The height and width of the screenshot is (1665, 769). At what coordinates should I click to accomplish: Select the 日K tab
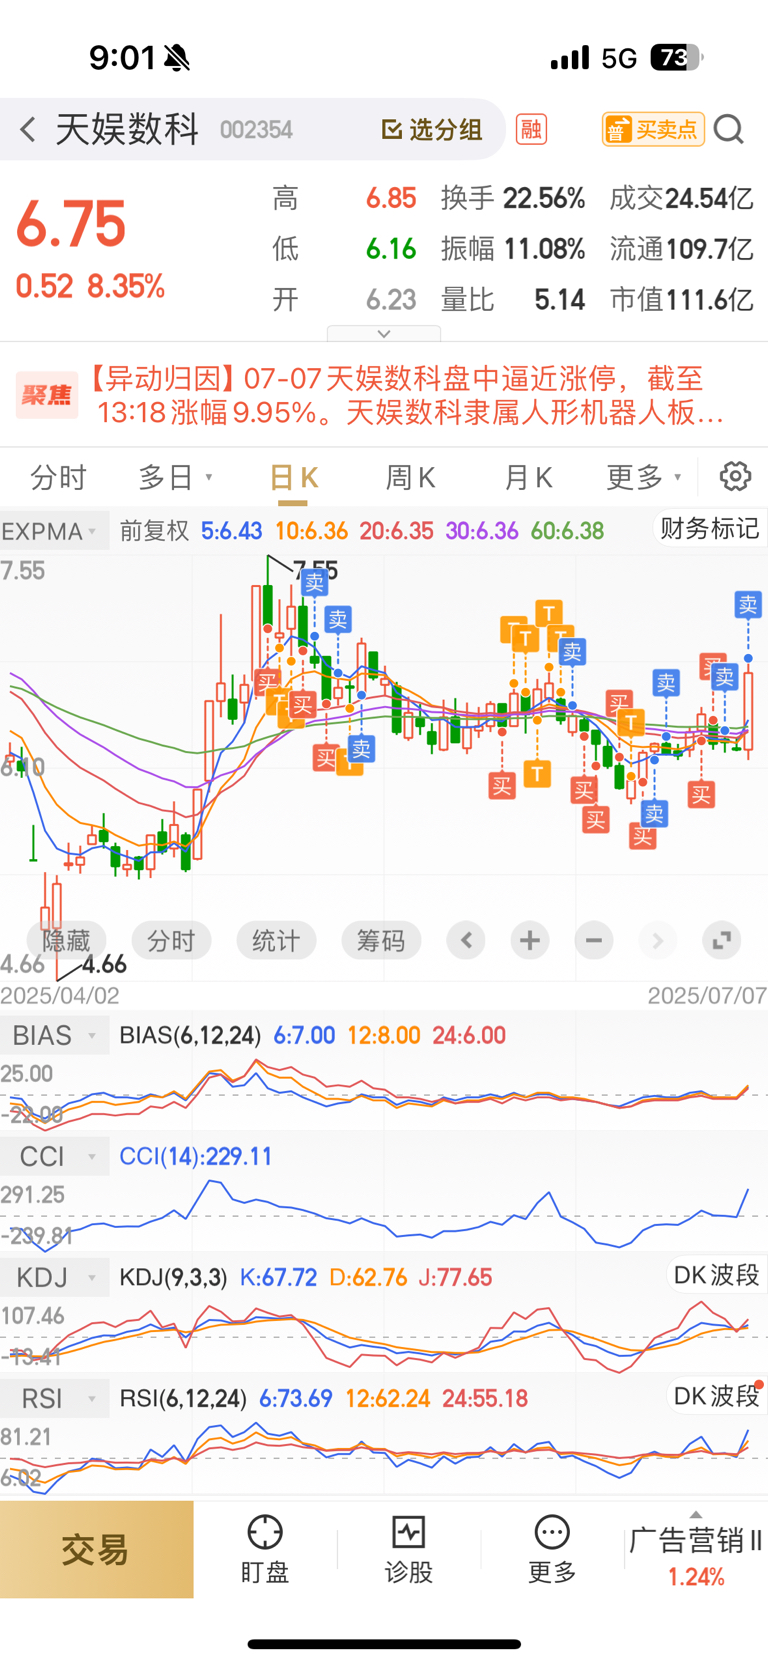point(293,478)
